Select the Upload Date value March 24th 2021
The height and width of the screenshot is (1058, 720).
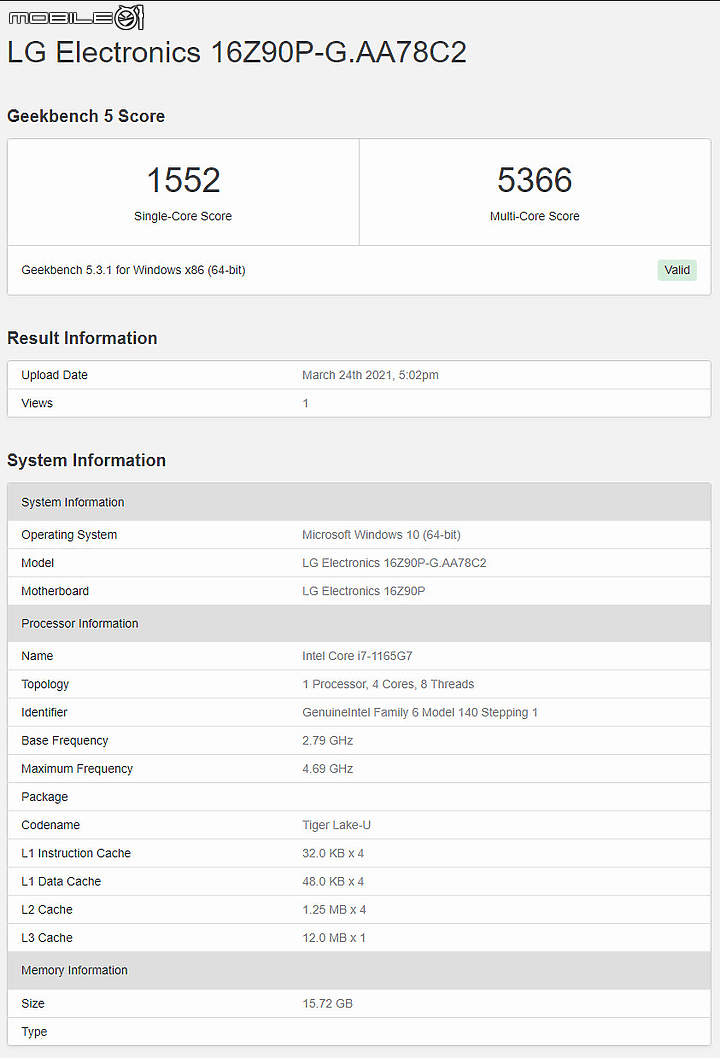370,375
